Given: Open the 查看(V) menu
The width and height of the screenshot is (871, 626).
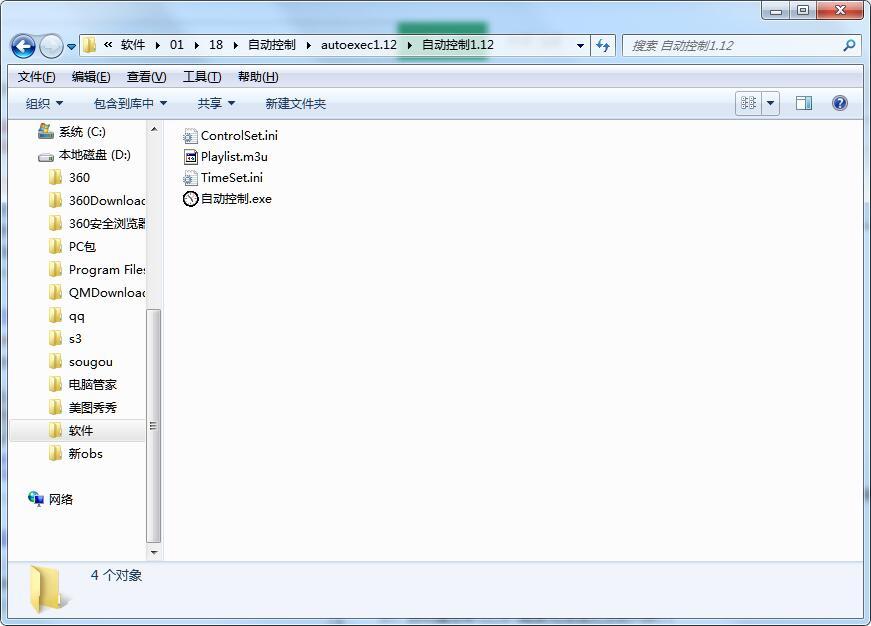Looking at the screenshot, I should tap(146, 77).
